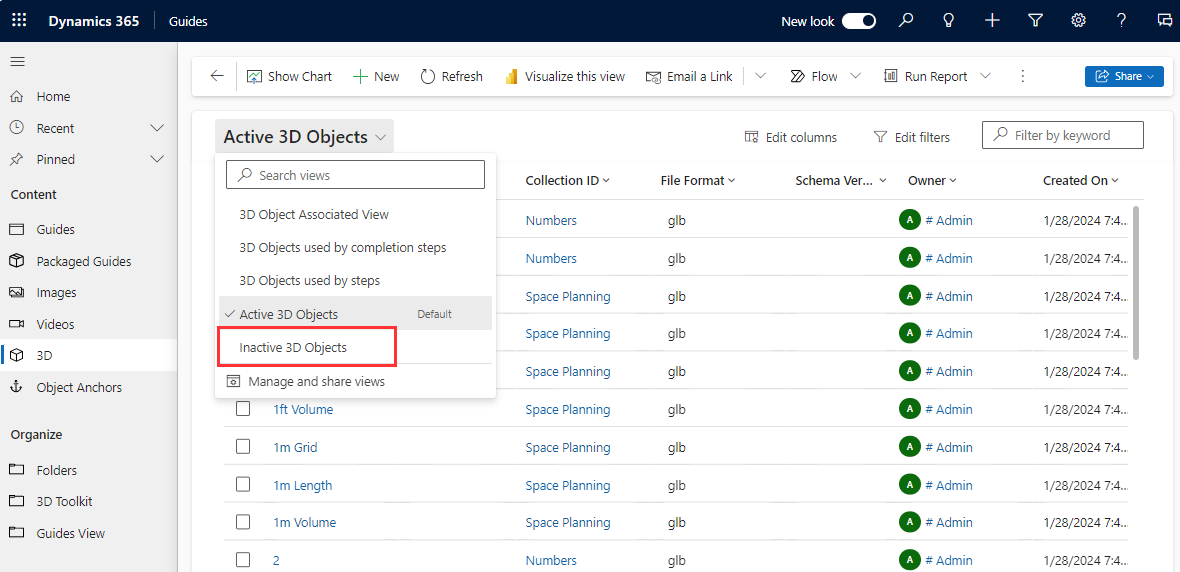Open the app launcher waffle icon
The image size is (1180, 572).
(19, 21)
